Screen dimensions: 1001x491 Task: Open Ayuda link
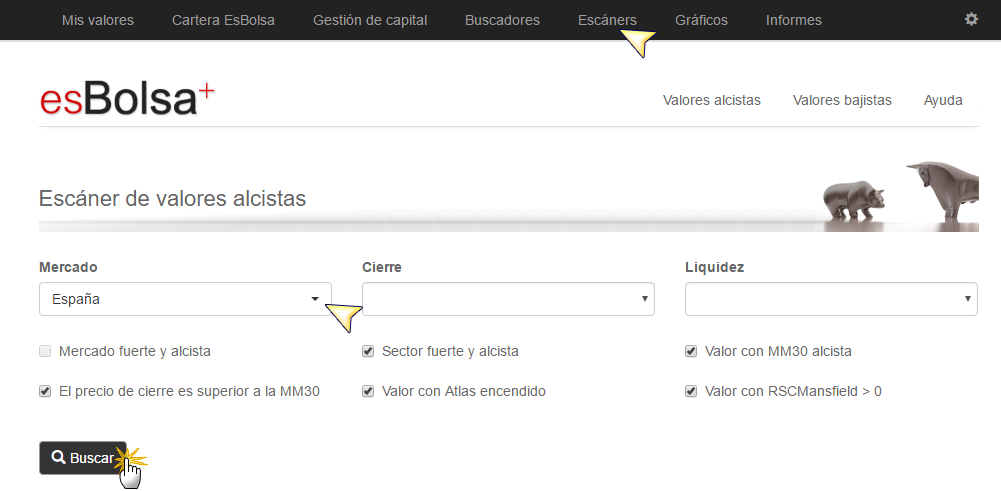pos(943,100)
